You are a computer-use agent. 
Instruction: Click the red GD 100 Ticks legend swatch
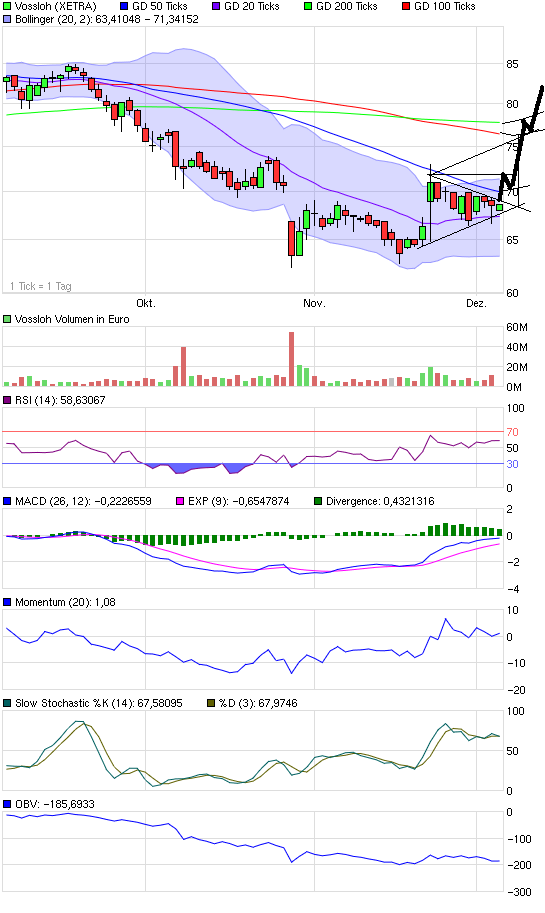click(x=406, y=6)
